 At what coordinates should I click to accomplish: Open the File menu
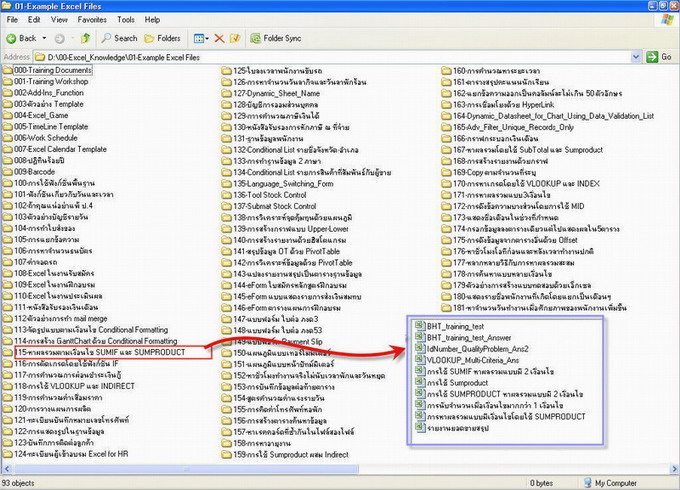click(12, 20)
